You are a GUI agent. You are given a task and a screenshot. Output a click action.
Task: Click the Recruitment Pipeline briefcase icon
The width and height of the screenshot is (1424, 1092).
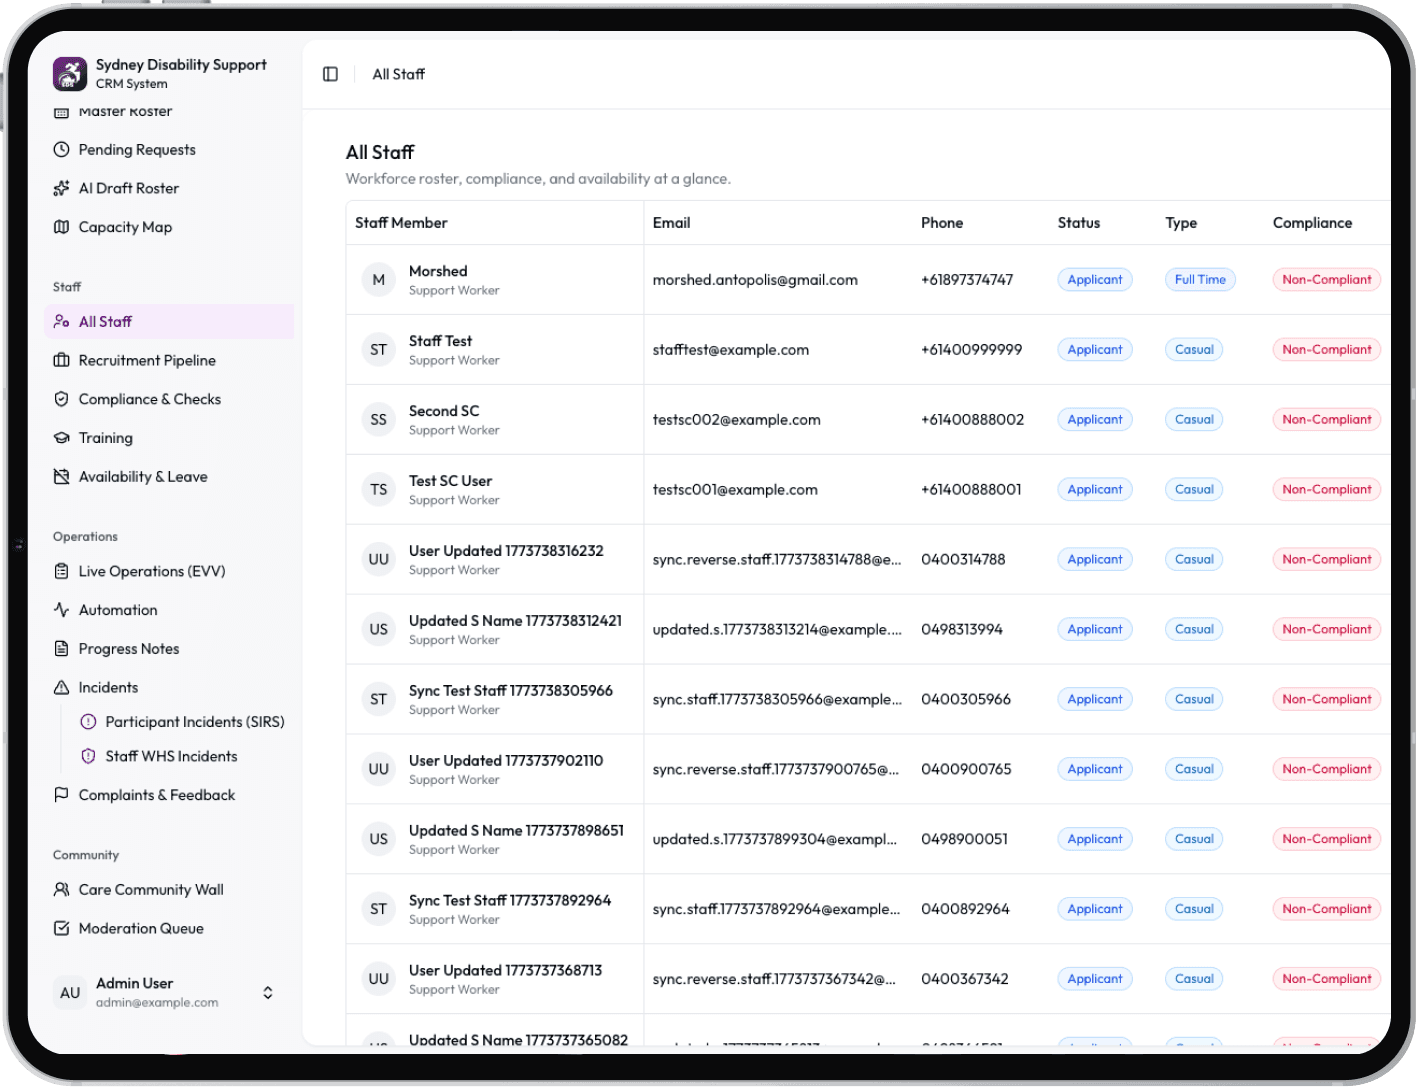pos(61,360)
